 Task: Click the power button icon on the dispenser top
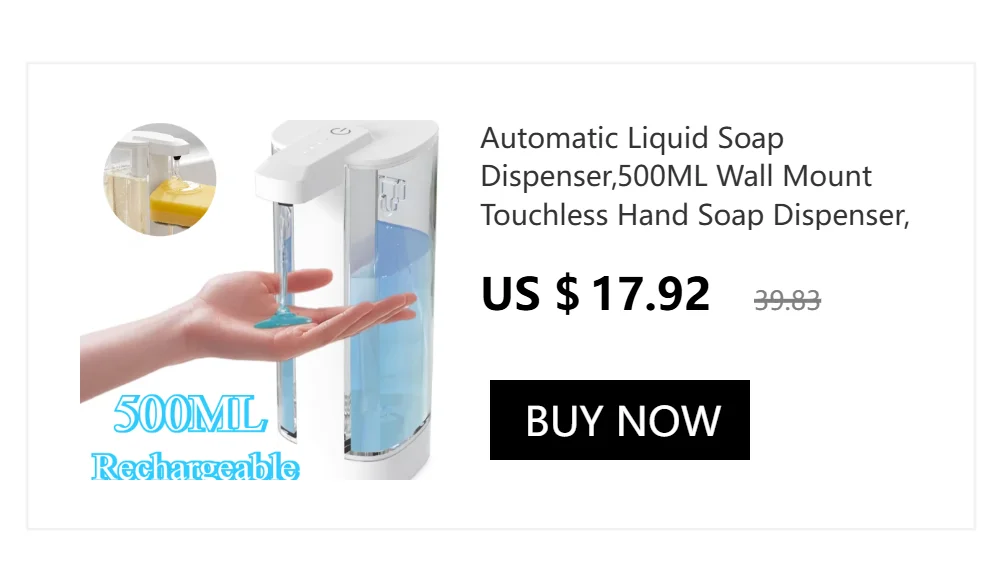341,132
